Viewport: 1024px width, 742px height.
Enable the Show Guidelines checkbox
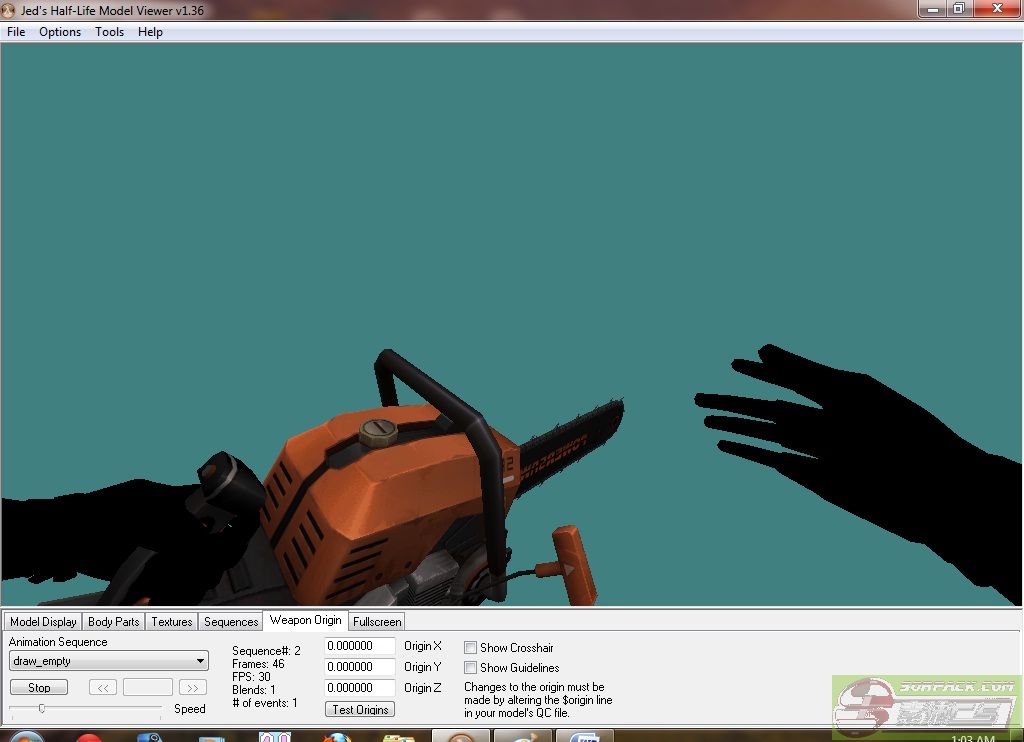tap(470, 668)
